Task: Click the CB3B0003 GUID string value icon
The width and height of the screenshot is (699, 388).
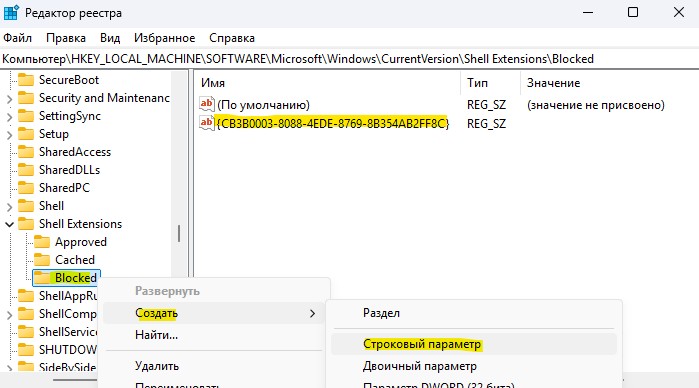Action: click(207, 123)
